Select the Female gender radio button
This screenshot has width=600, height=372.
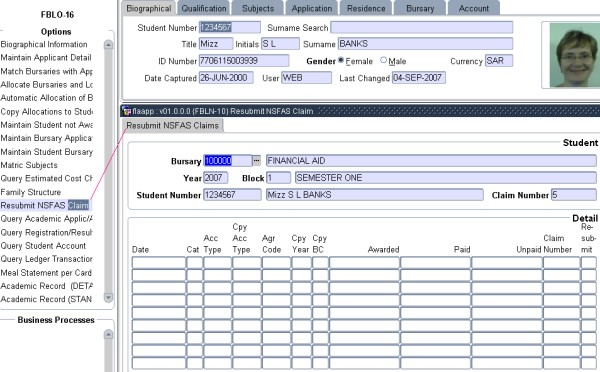pyautogui.click(x=341, y=60)
